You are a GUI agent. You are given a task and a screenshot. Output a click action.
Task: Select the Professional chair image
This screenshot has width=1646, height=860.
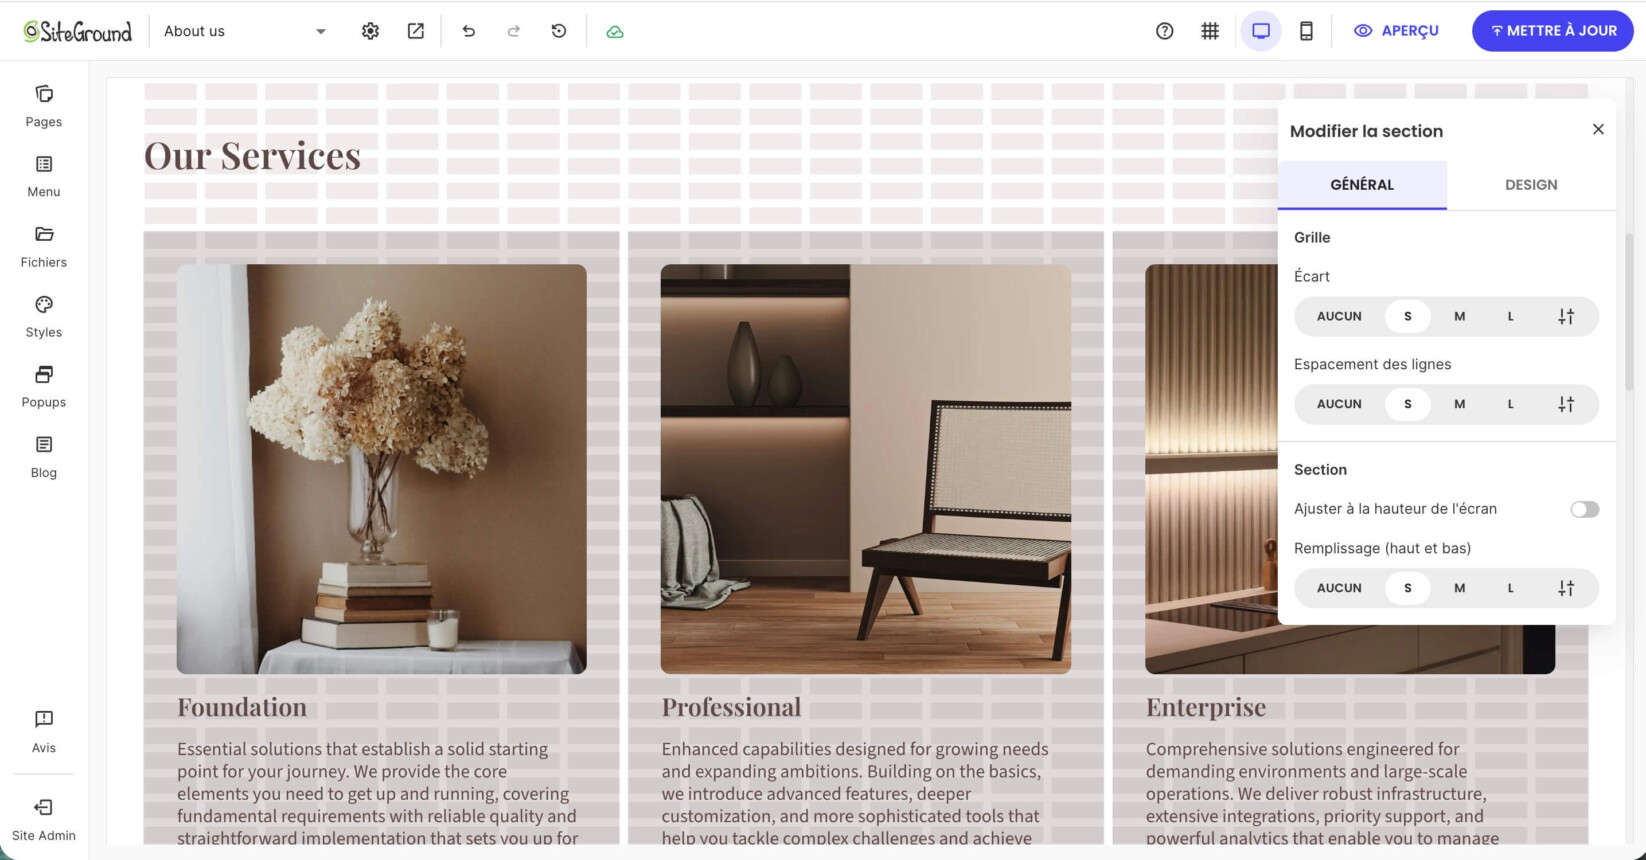click(866, 469)
